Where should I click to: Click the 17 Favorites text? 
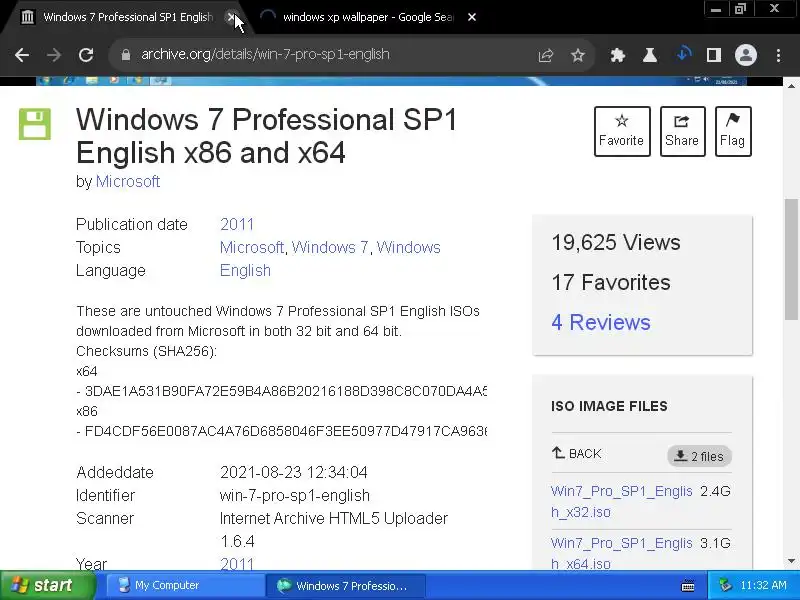pos(611,282)
